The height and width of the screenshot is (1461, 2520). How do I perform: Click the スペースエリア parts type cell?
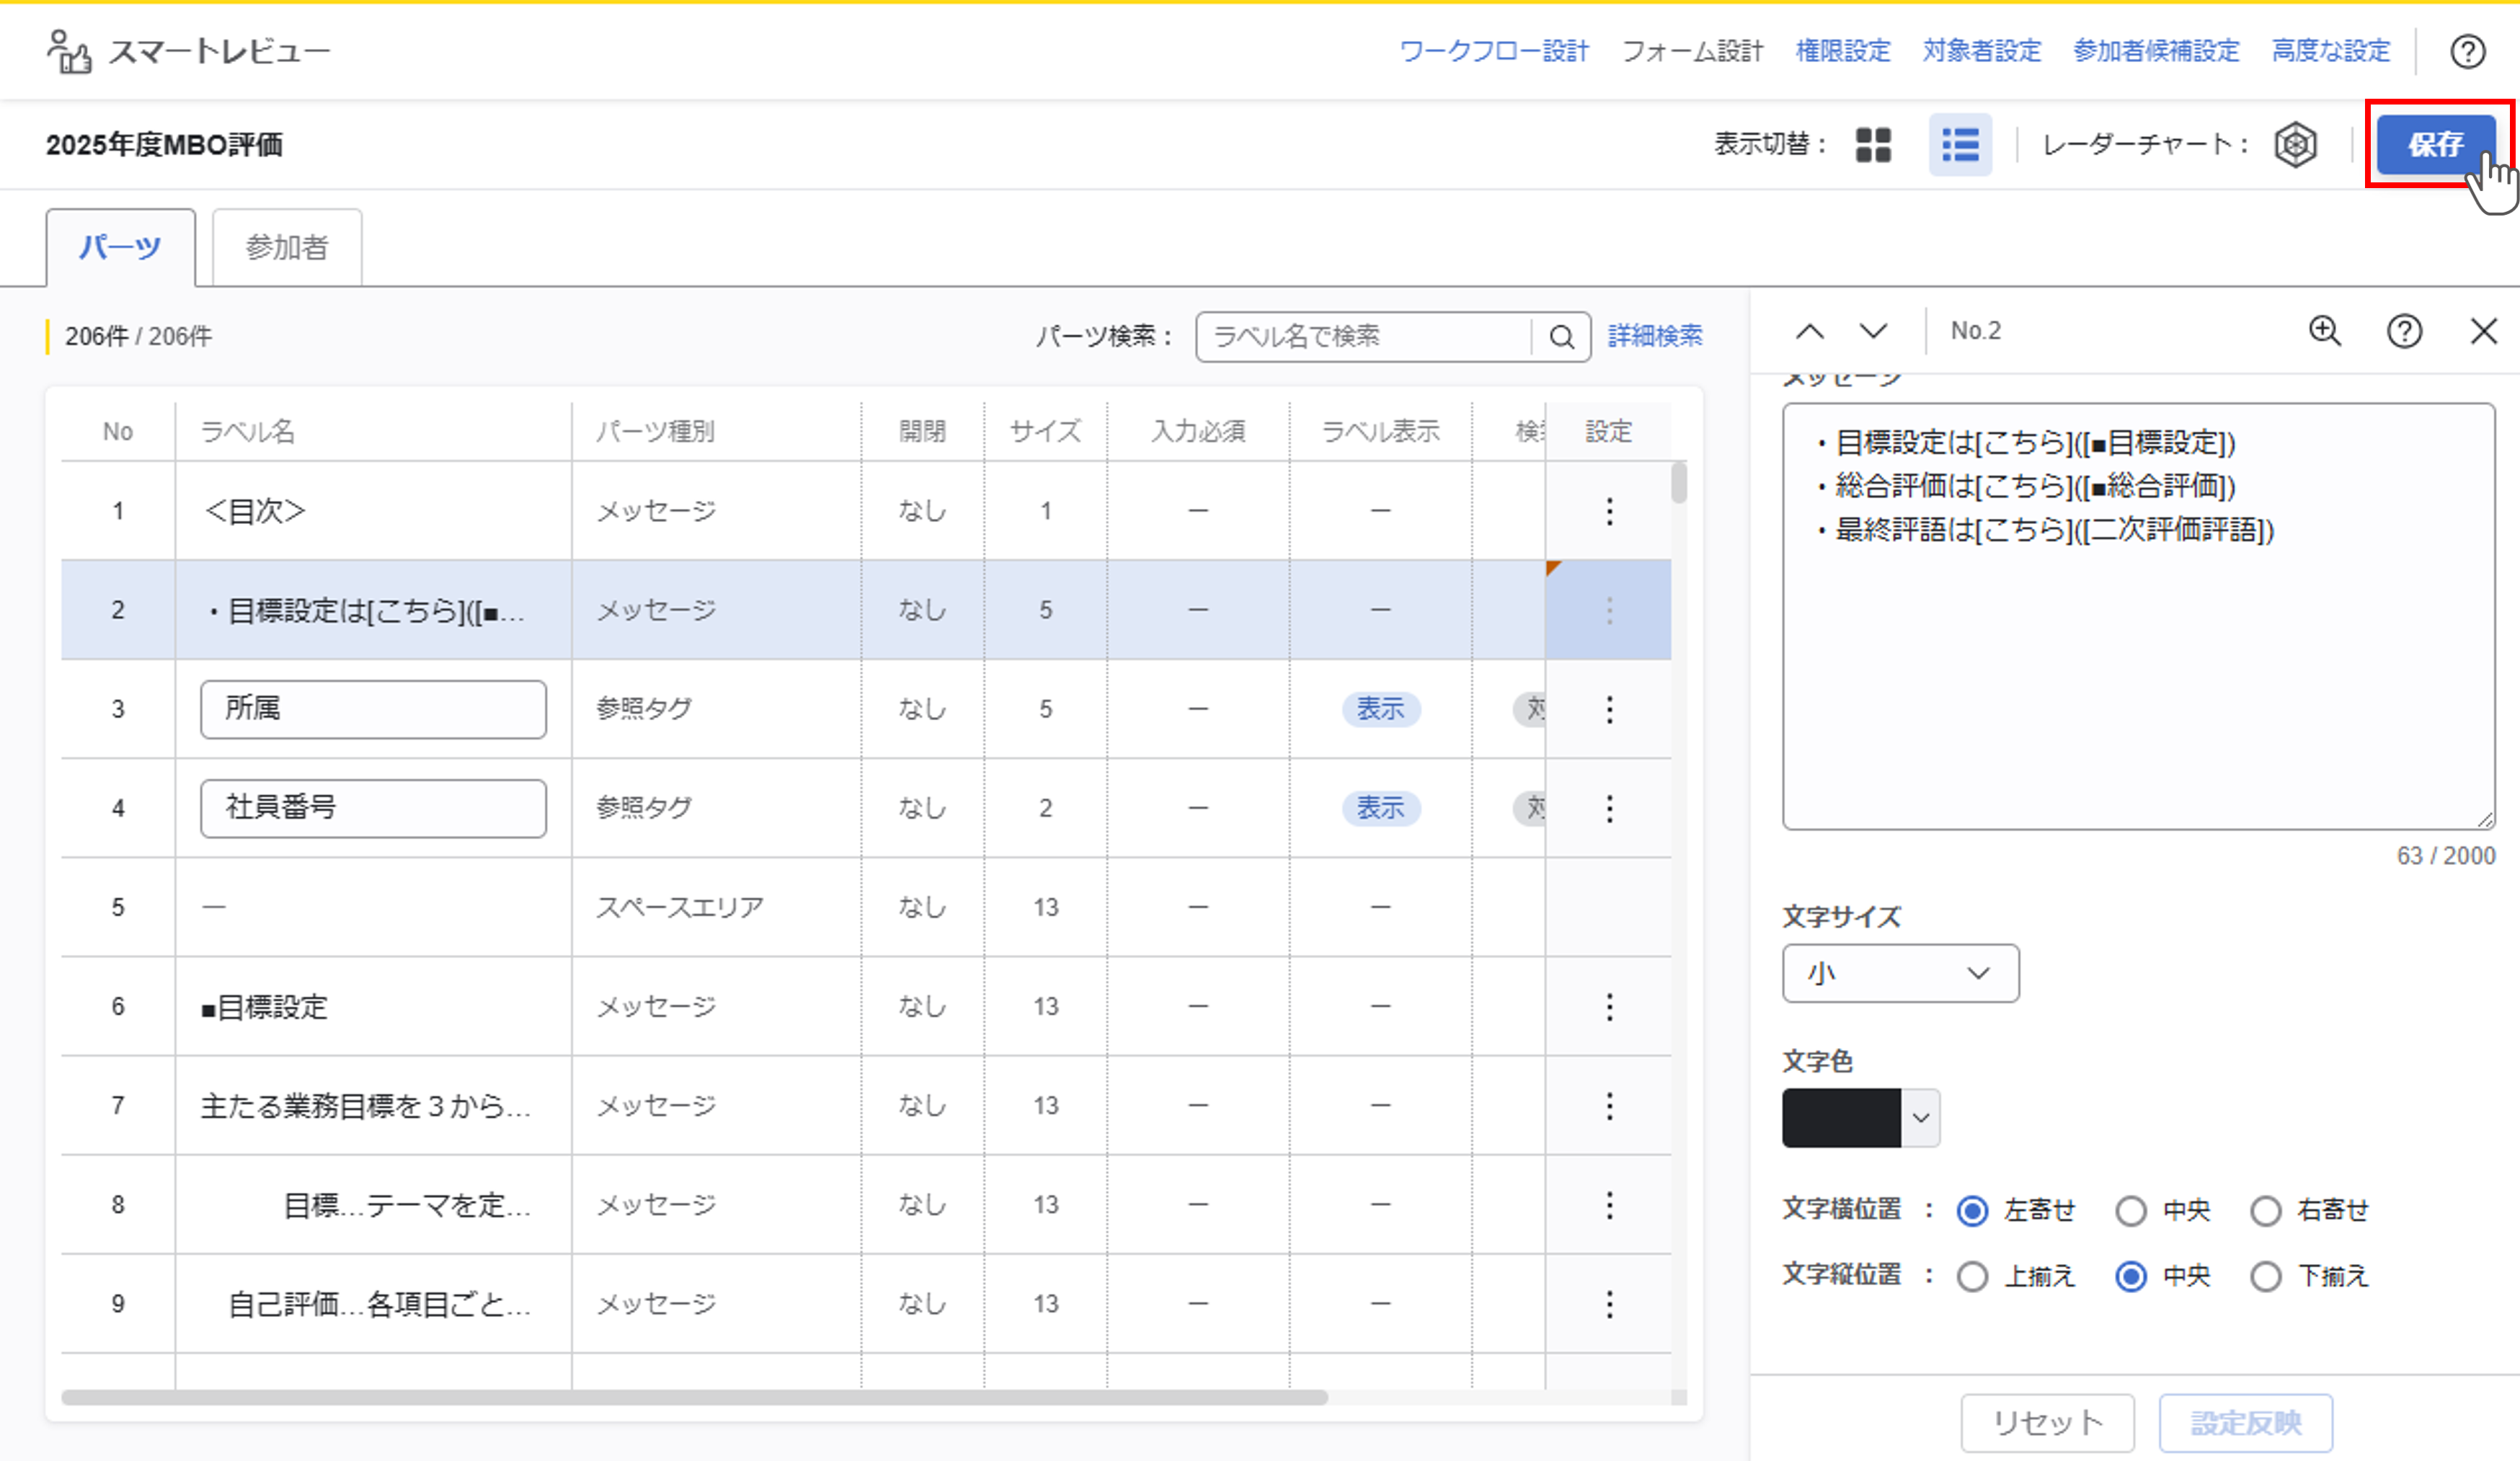pyautogui.click(x=680, y=907)
